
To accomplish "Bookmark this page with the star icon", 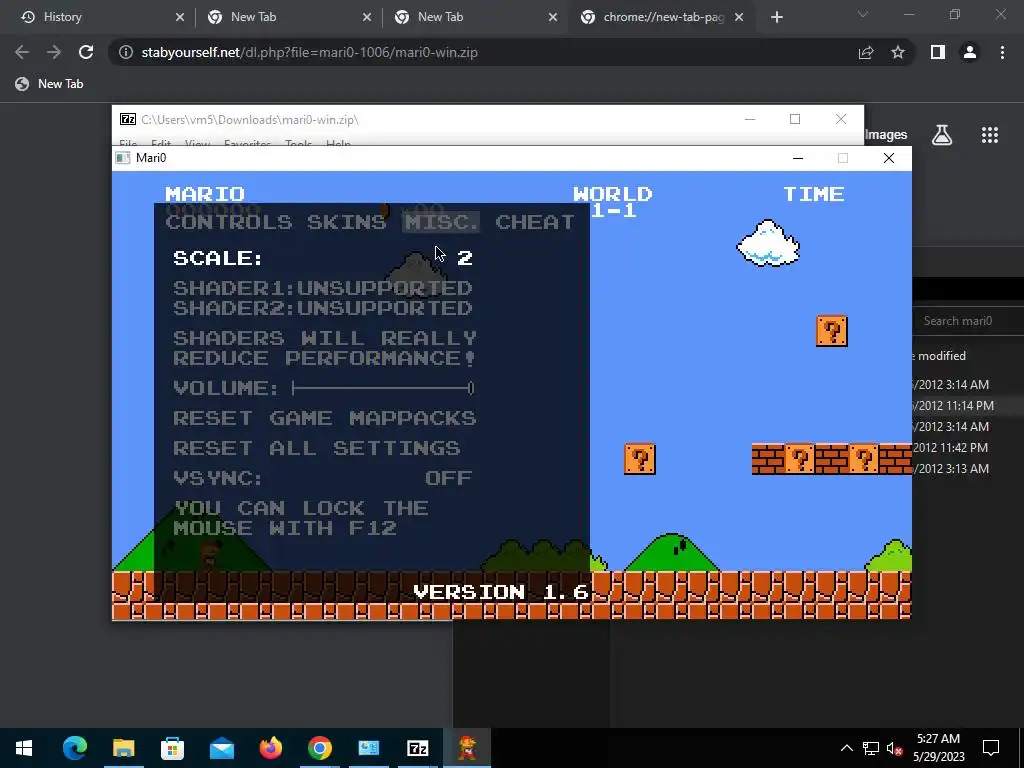I will (x=898, y=52).
